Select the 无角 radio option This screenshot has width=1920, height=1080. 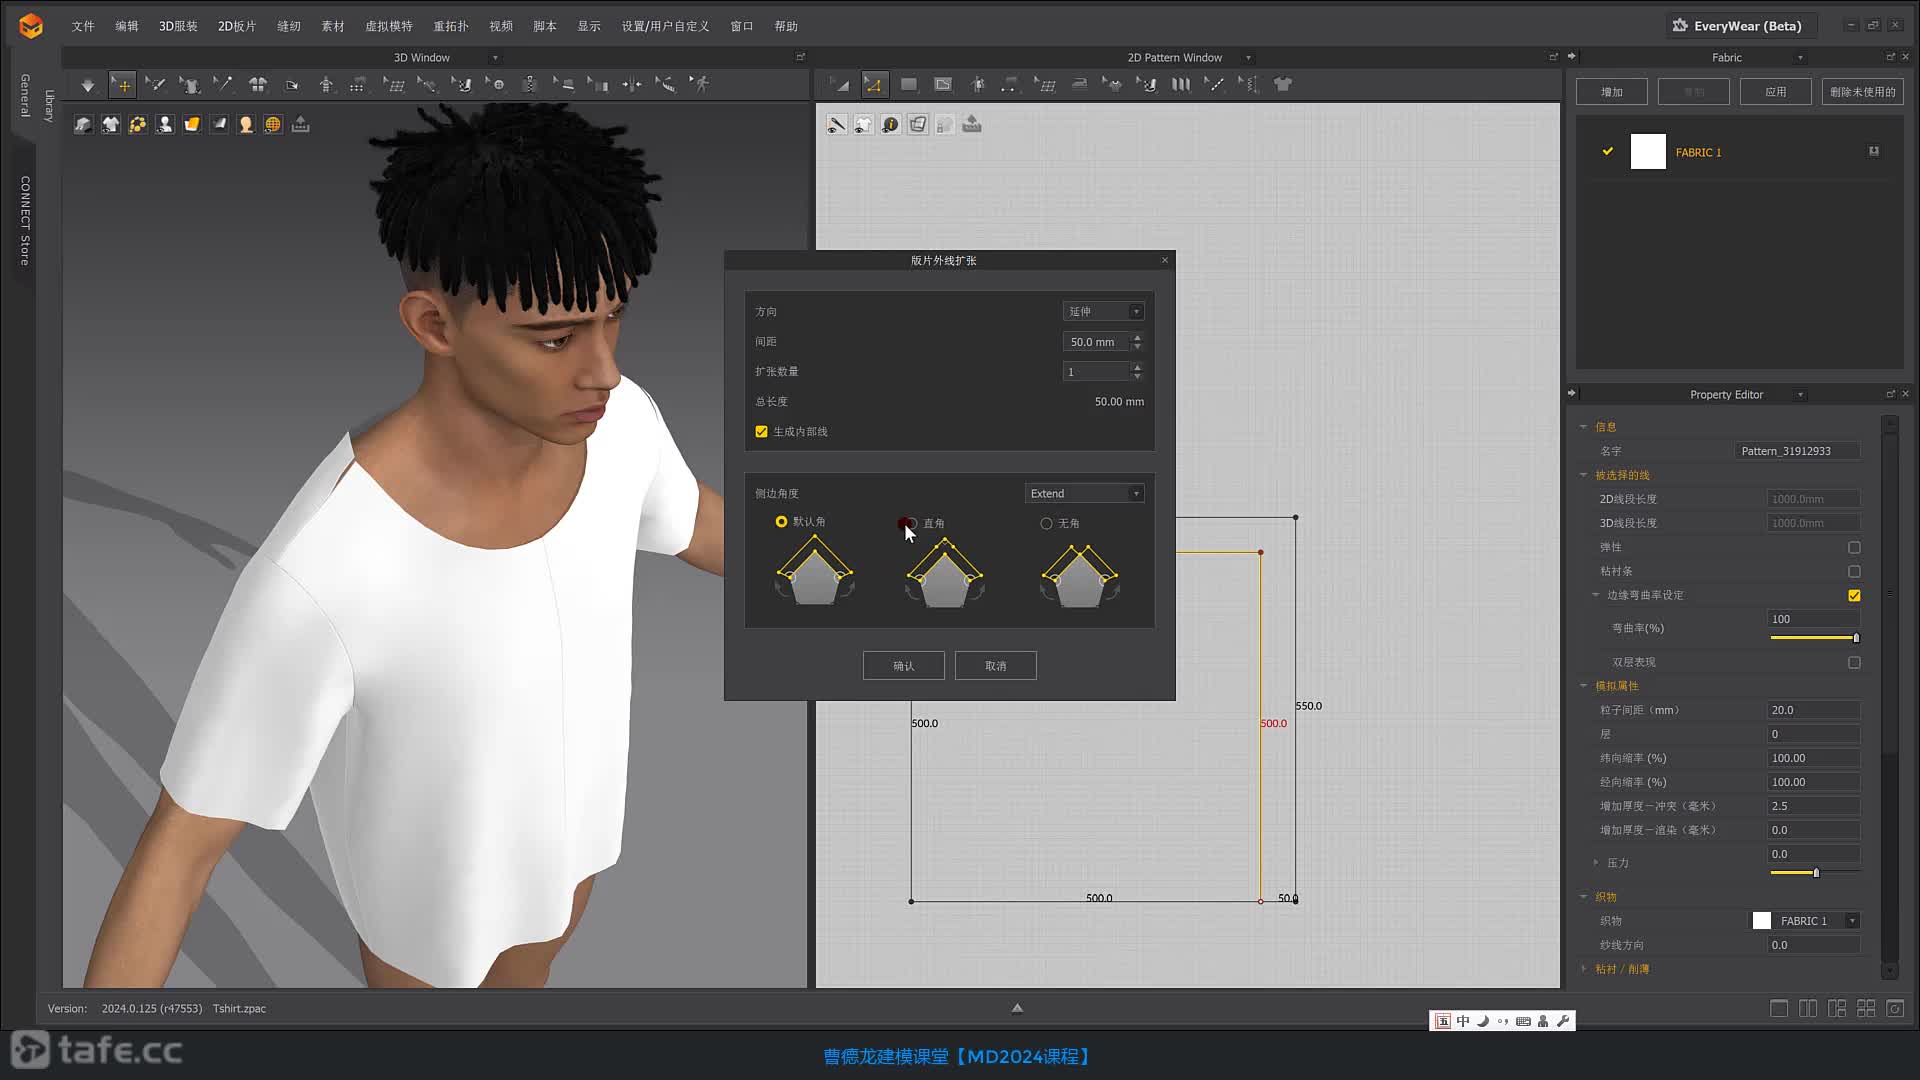(x=1046, y=523)
